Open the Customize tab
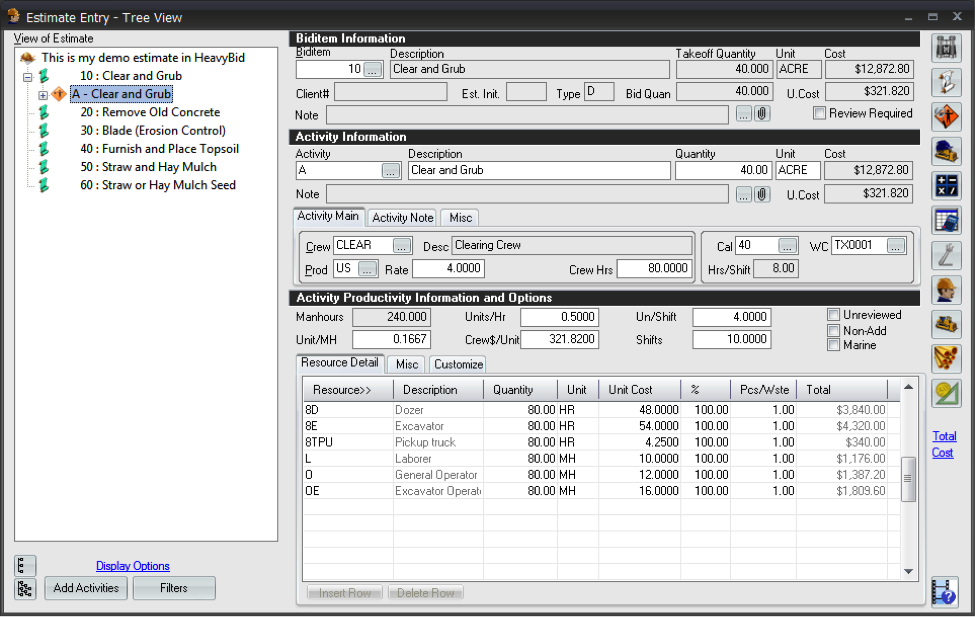975x617 pixels. 458,365
